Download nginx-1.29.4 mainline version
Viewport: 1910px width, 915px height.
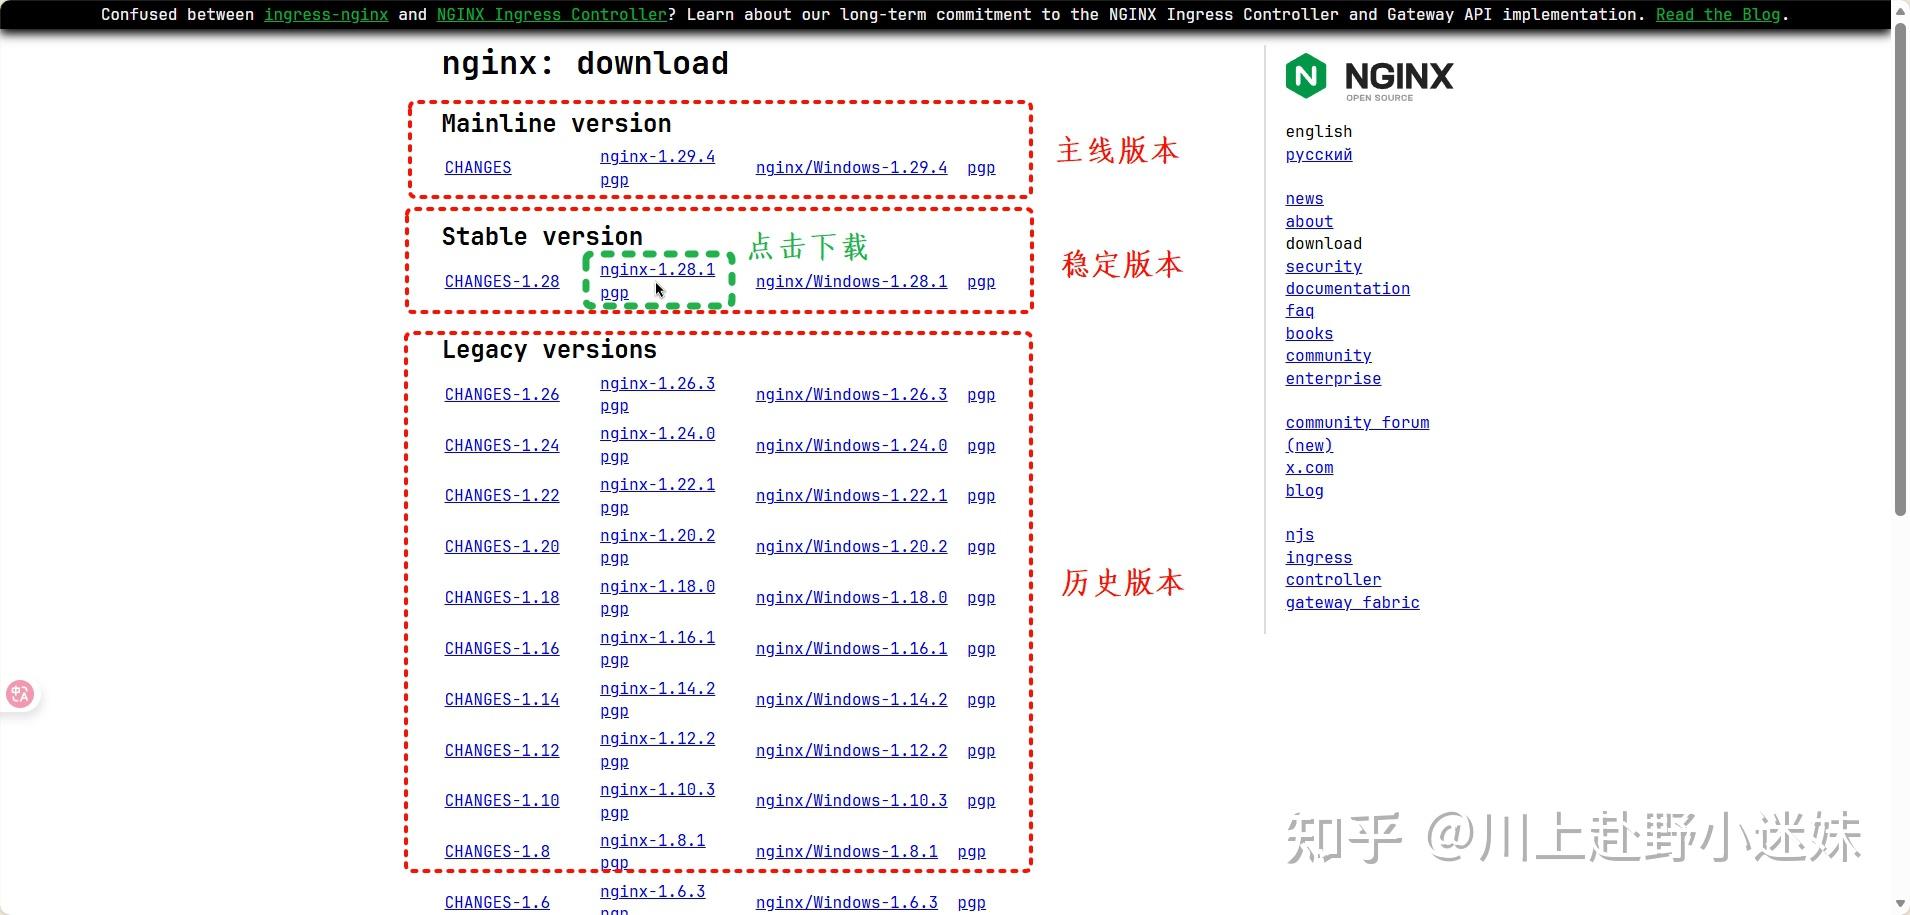(656, 156)
